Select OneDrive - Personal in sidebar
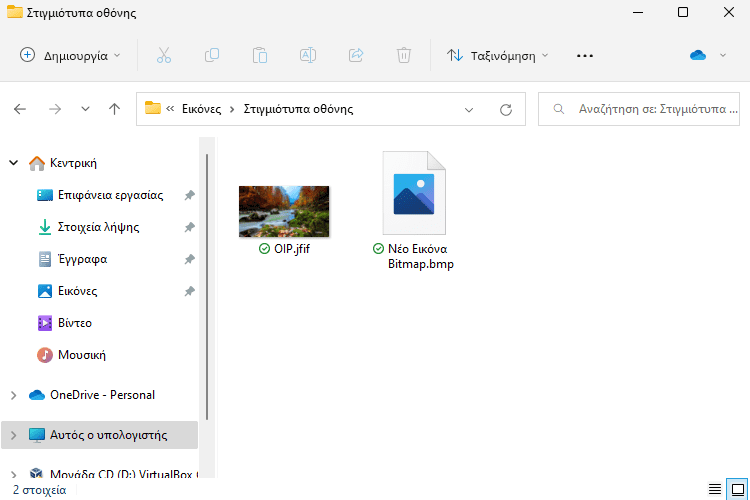750x500 pixels. coord(102,395)
